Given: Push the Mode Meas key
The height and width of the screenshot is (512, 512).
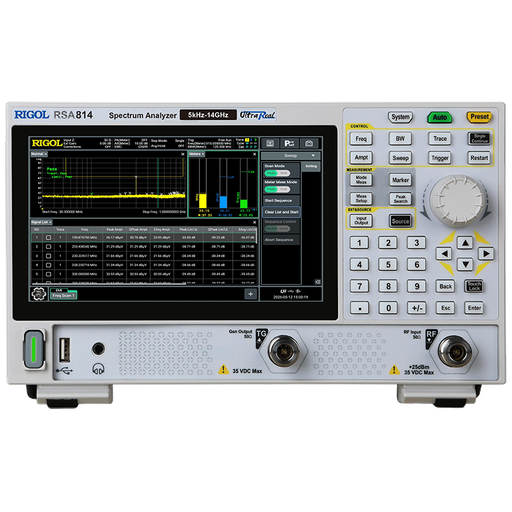Looking at the screenshot, I should (x=361, y=180).
